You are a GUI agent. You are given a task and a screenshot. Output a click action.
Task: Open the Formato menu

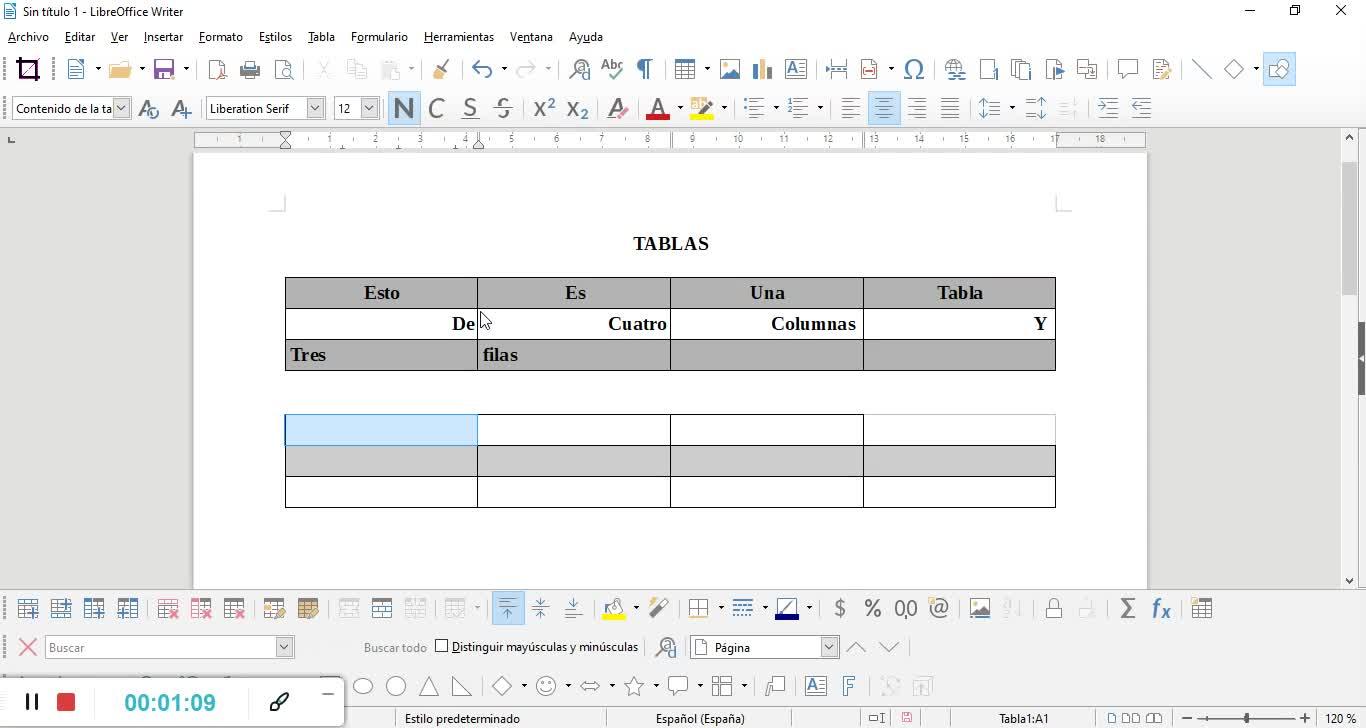coord(220,37)
